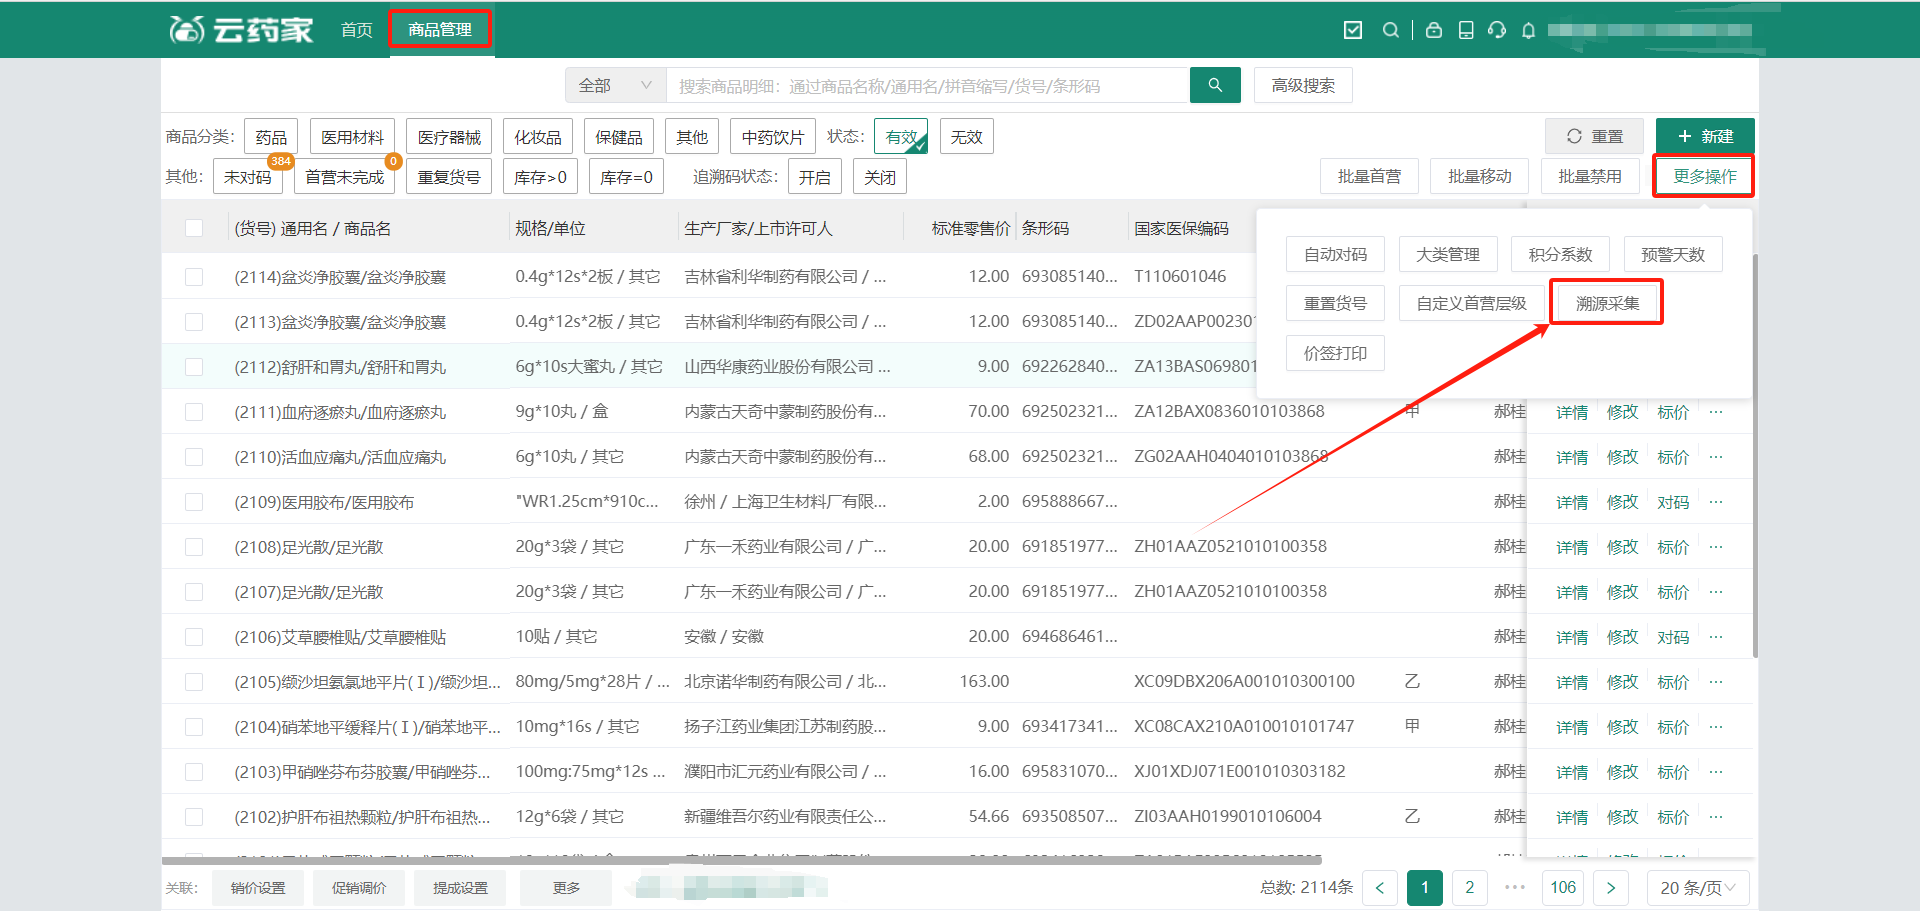This screenshot has width=1920, height=911.
Task: Click the horizontal table scrollbar
Action: (742, 859)
